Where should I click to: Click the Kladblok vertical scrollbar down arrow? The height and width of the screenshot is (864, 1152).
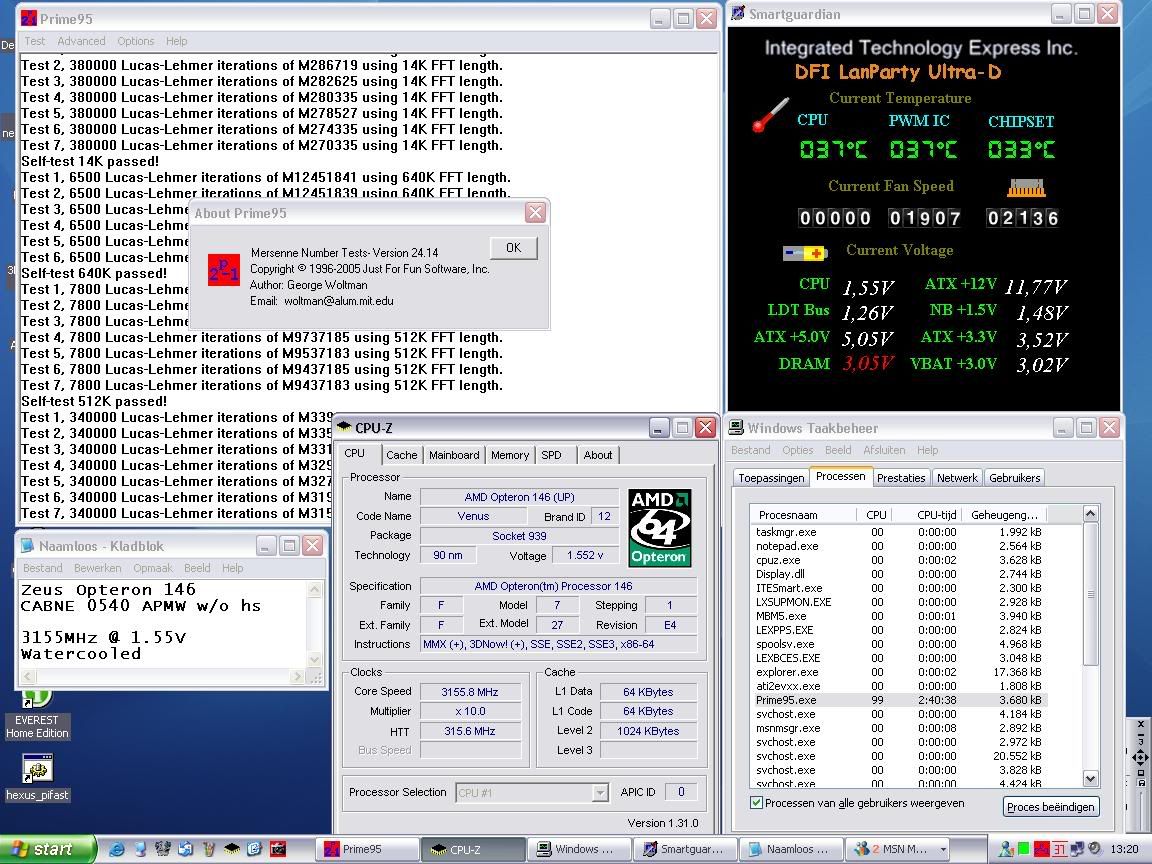tap(314, 660)
